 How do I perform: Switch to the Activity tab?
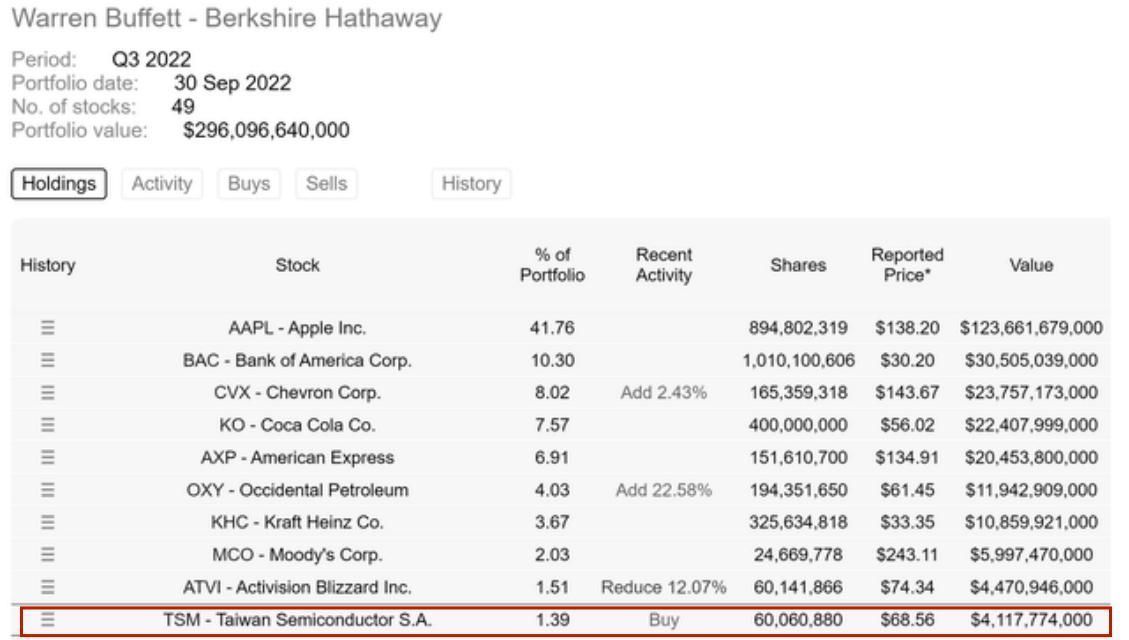click(162, 184)
